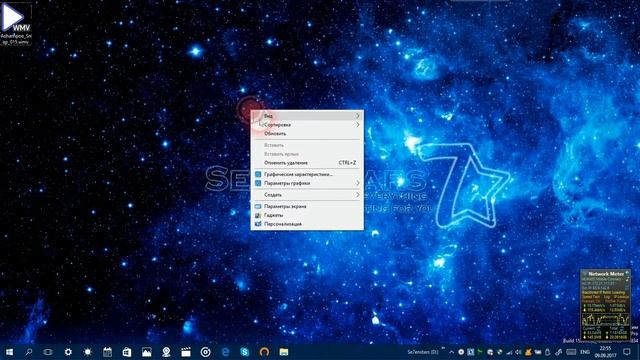Open the Groove Music taskbar icon
Viewport: 640px width, 360px height.
coord(205,352)
